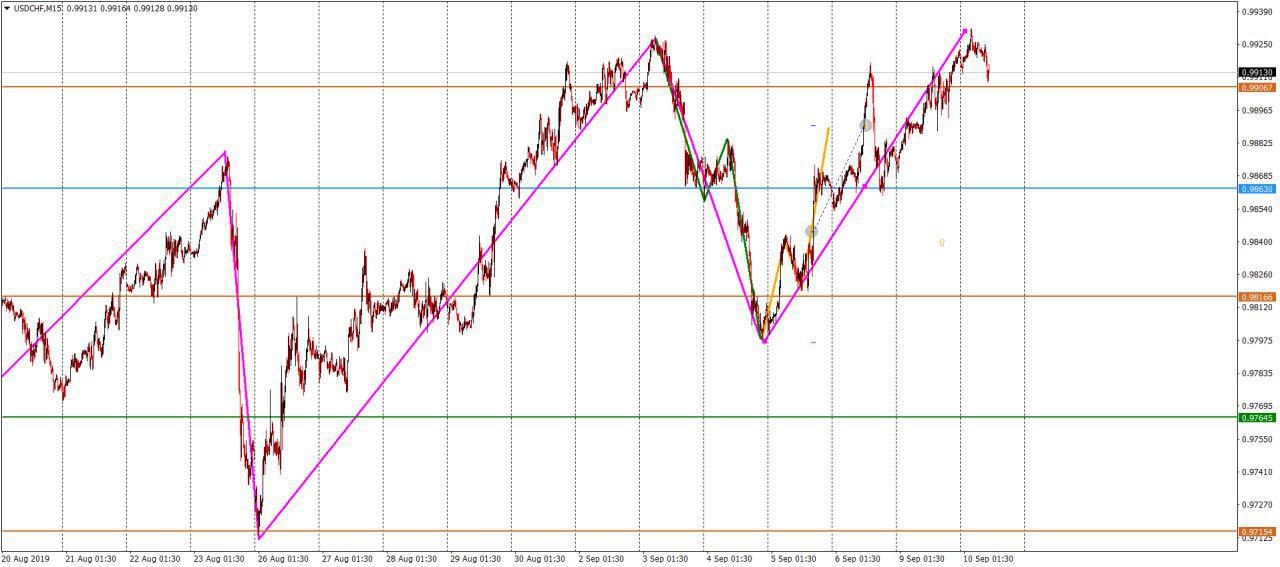The width and height of the screenshot is (1280, 567).
Task: Click the 23 Aug 01:30 time label
Action: (x=218, y=558)
